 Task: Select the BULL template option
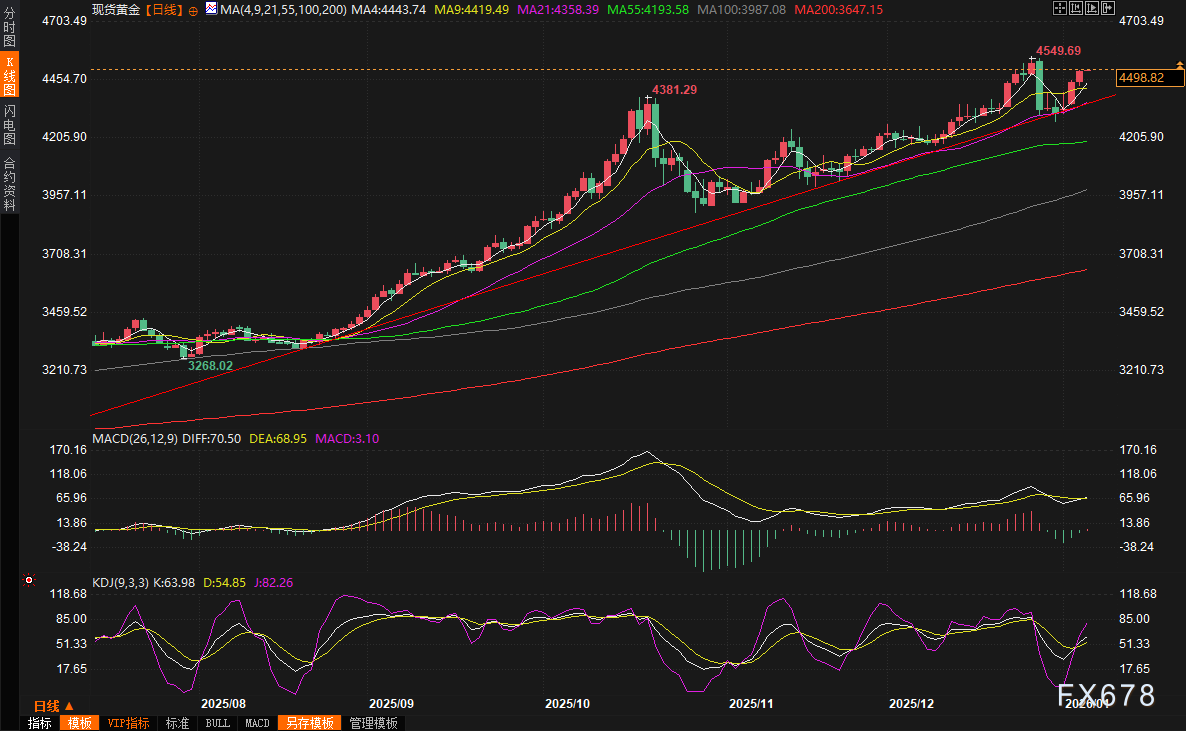point(216,723)
